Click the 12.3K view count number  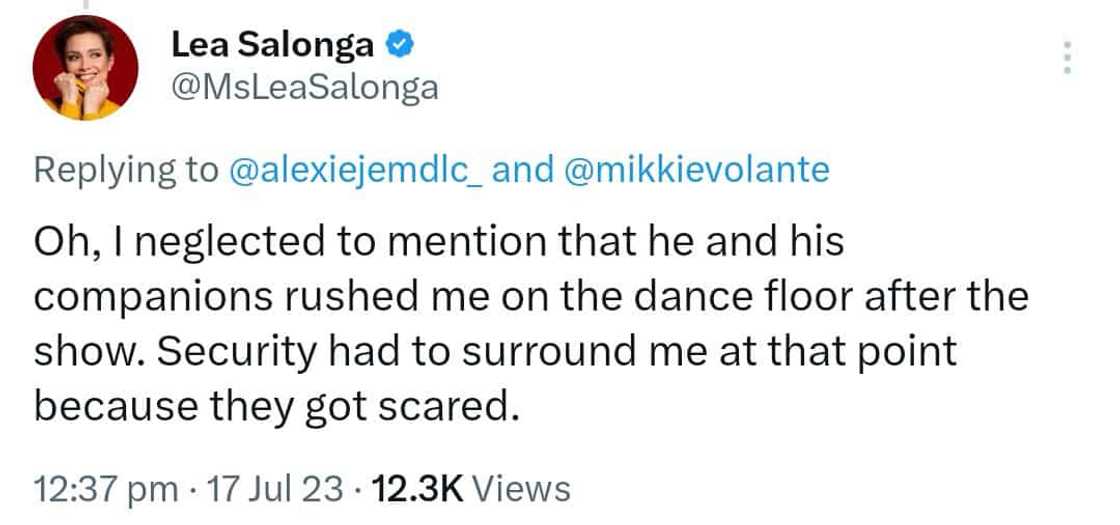pos(416,490)
